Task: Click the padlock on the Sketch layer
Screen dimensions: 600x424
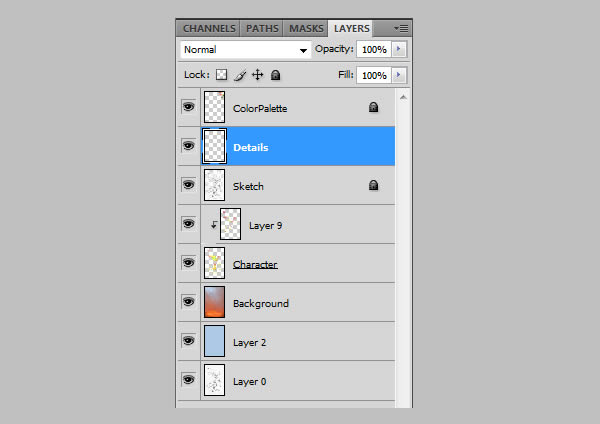Action: point(373,186)
